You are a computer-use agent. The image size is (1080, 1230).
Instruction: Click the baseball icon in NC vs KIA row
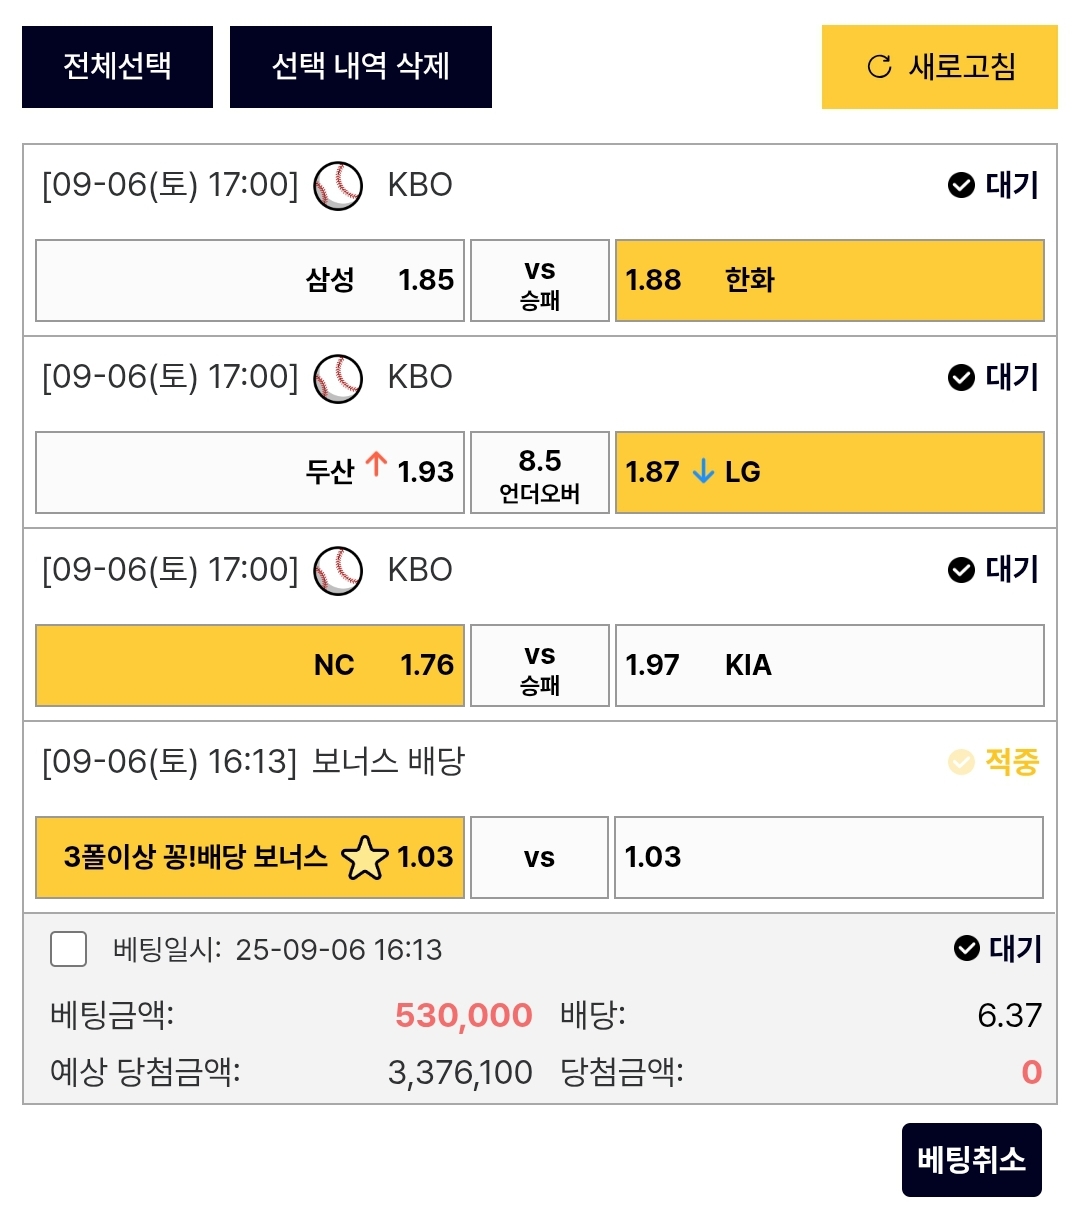tap(338, 571)
